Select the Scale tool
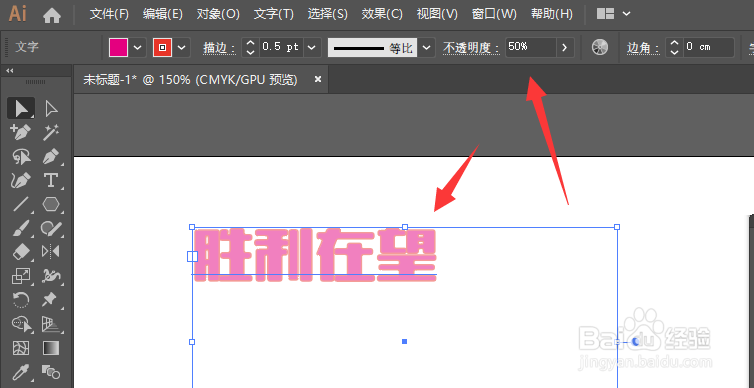 coord(21,276)
